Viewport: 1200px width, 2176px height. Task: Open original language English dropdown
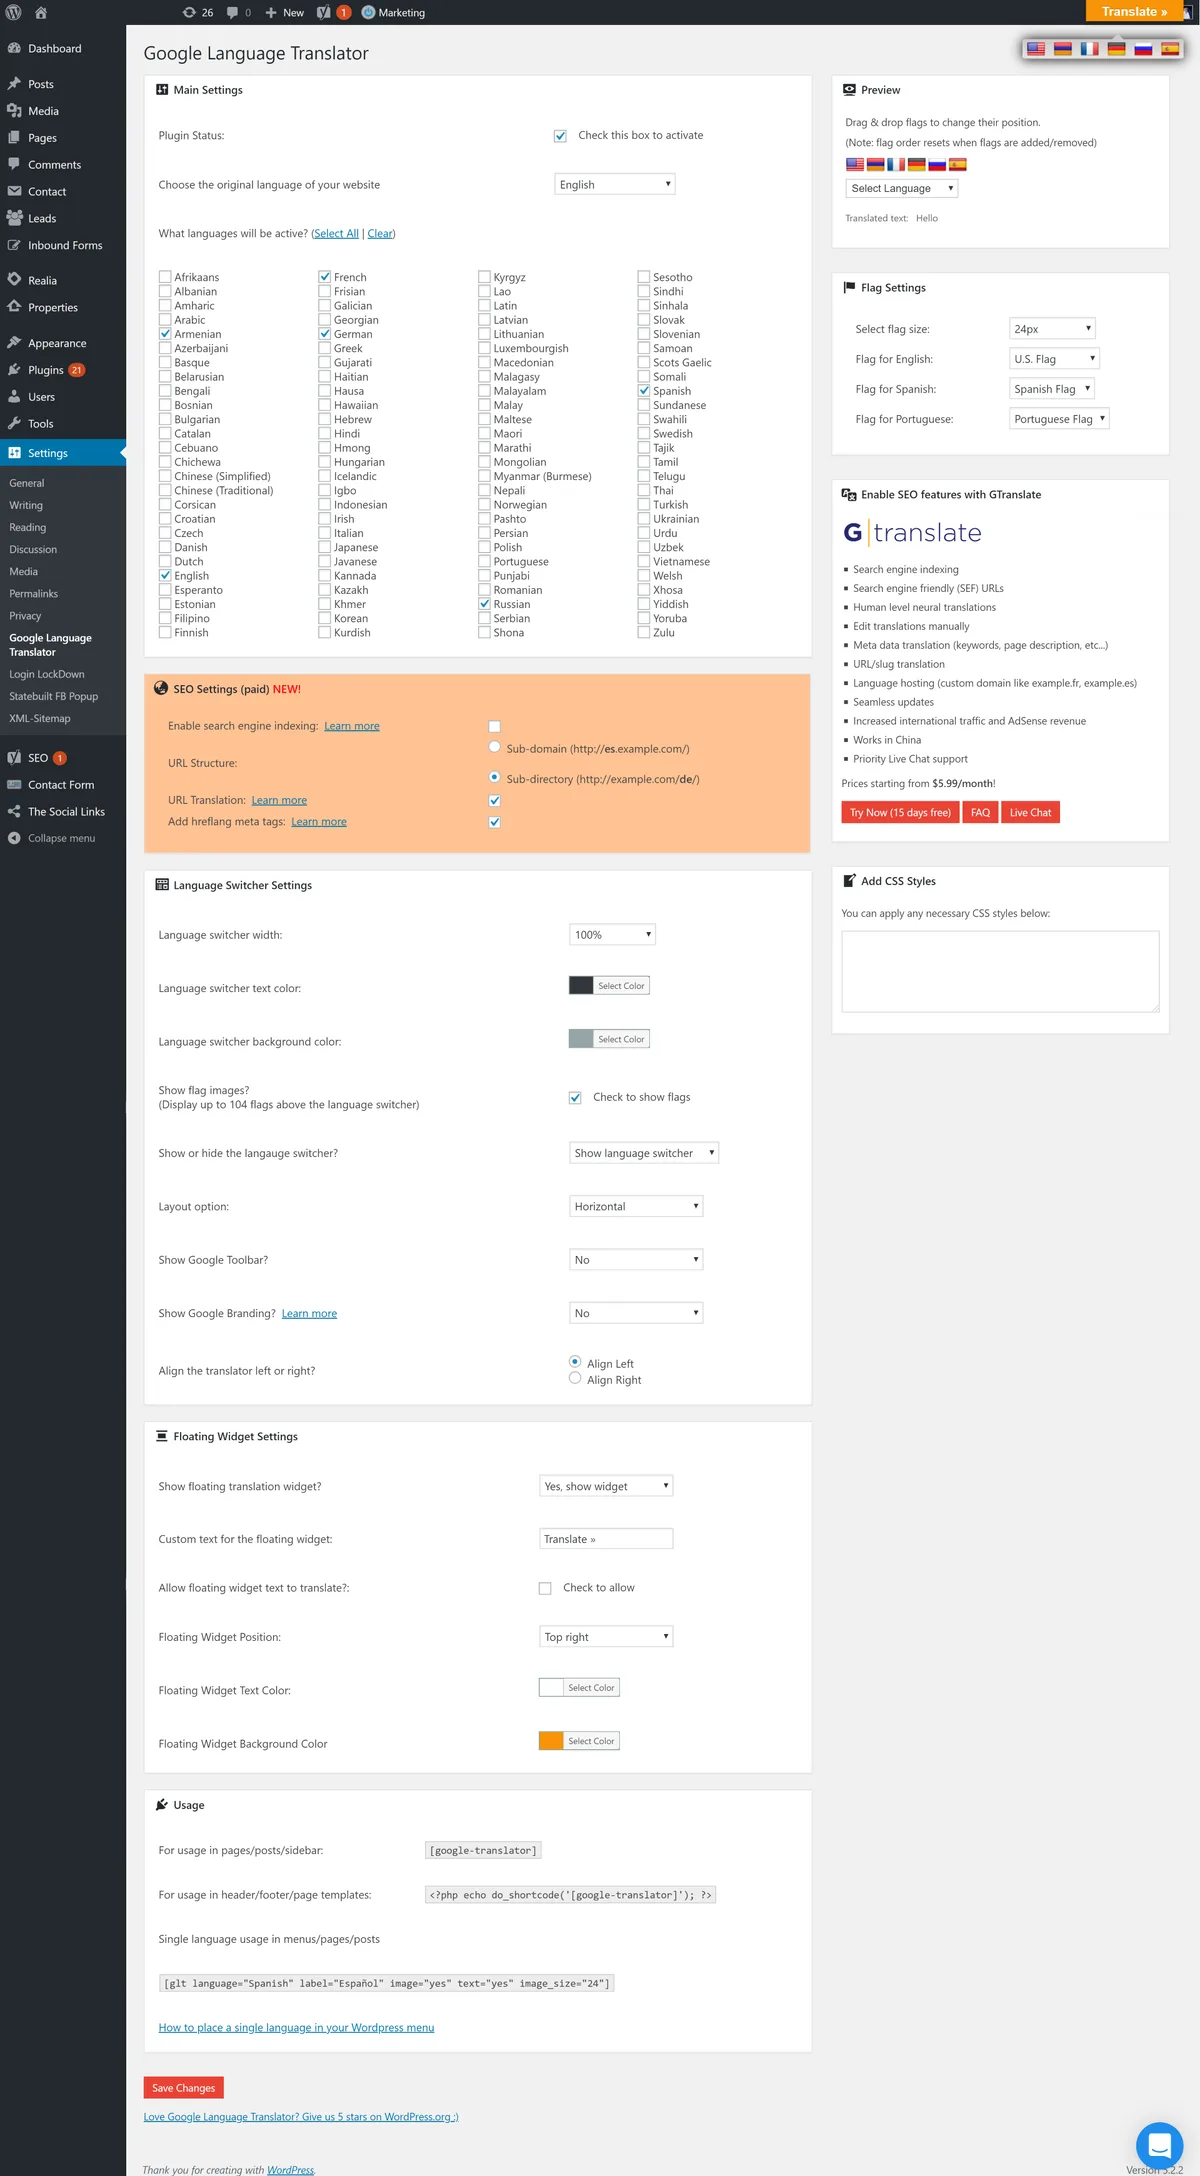pos(615,184)
